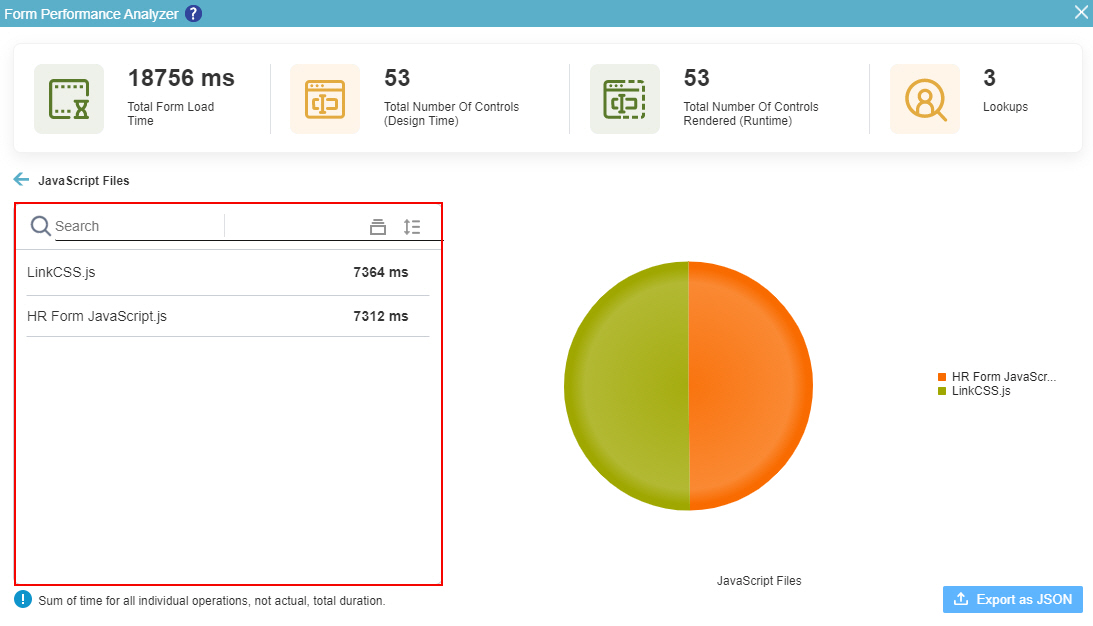This screenshot has height=626, width=1093.
Task: Click the JavaScript Files chart caption
Action: tap(759, 581)
